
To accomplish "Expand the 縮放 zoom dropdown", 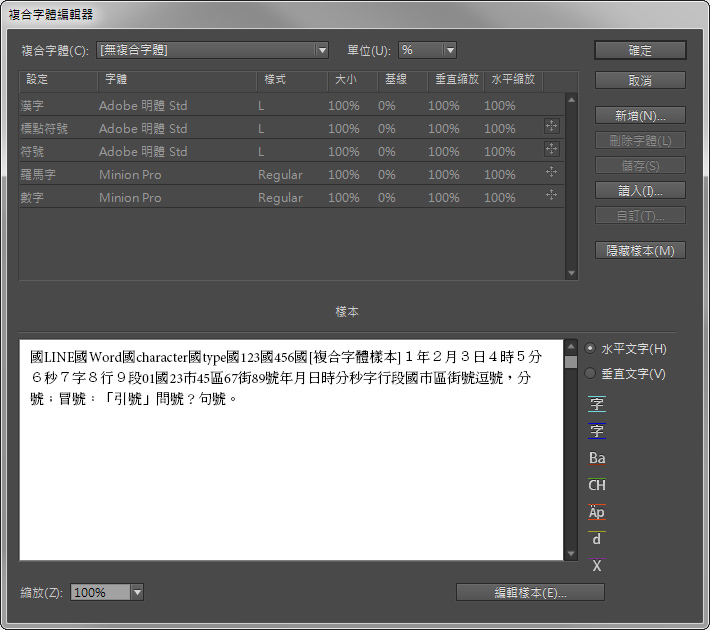I will (137, 593).
